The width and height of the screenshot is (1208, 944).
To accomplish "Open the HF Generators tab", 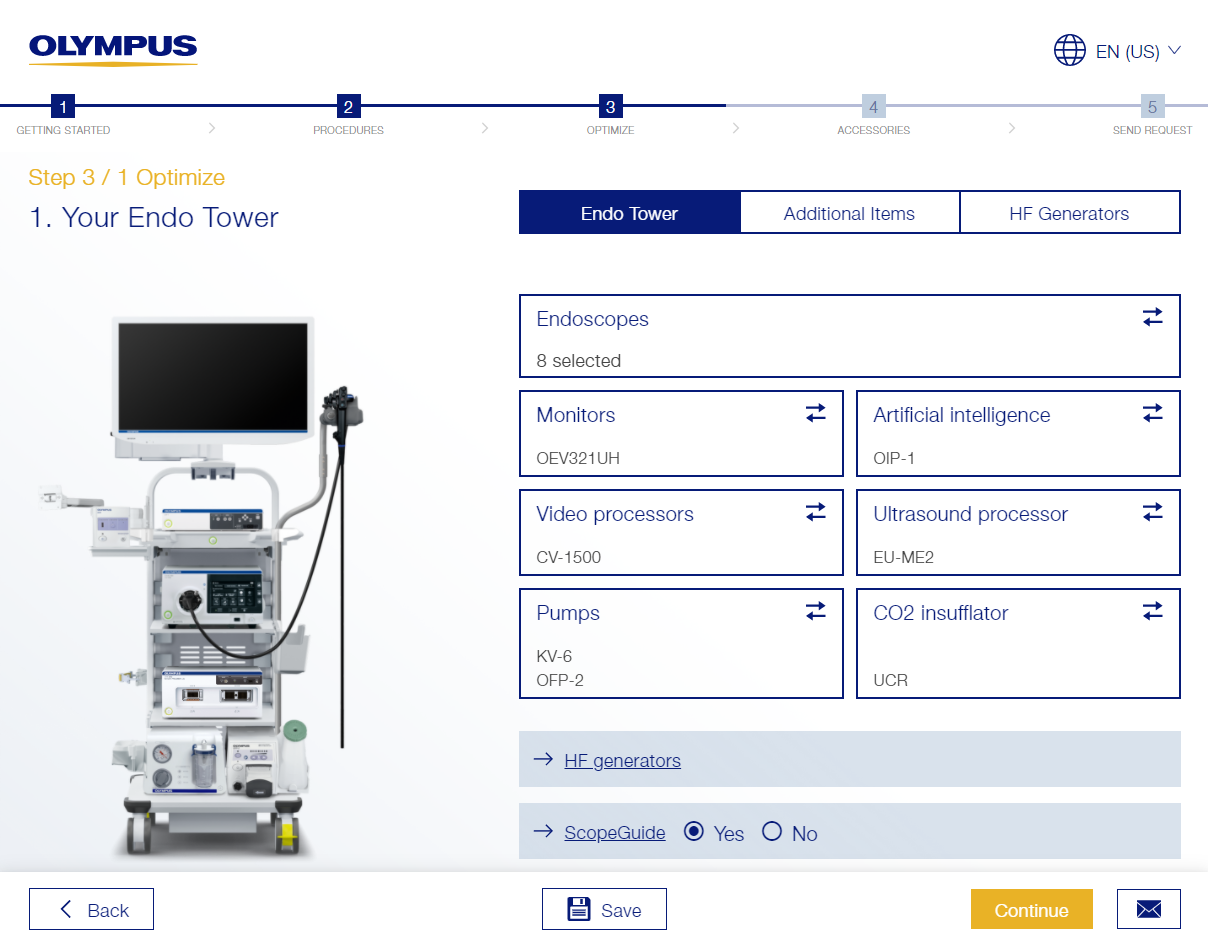I will pos(1069,212).
